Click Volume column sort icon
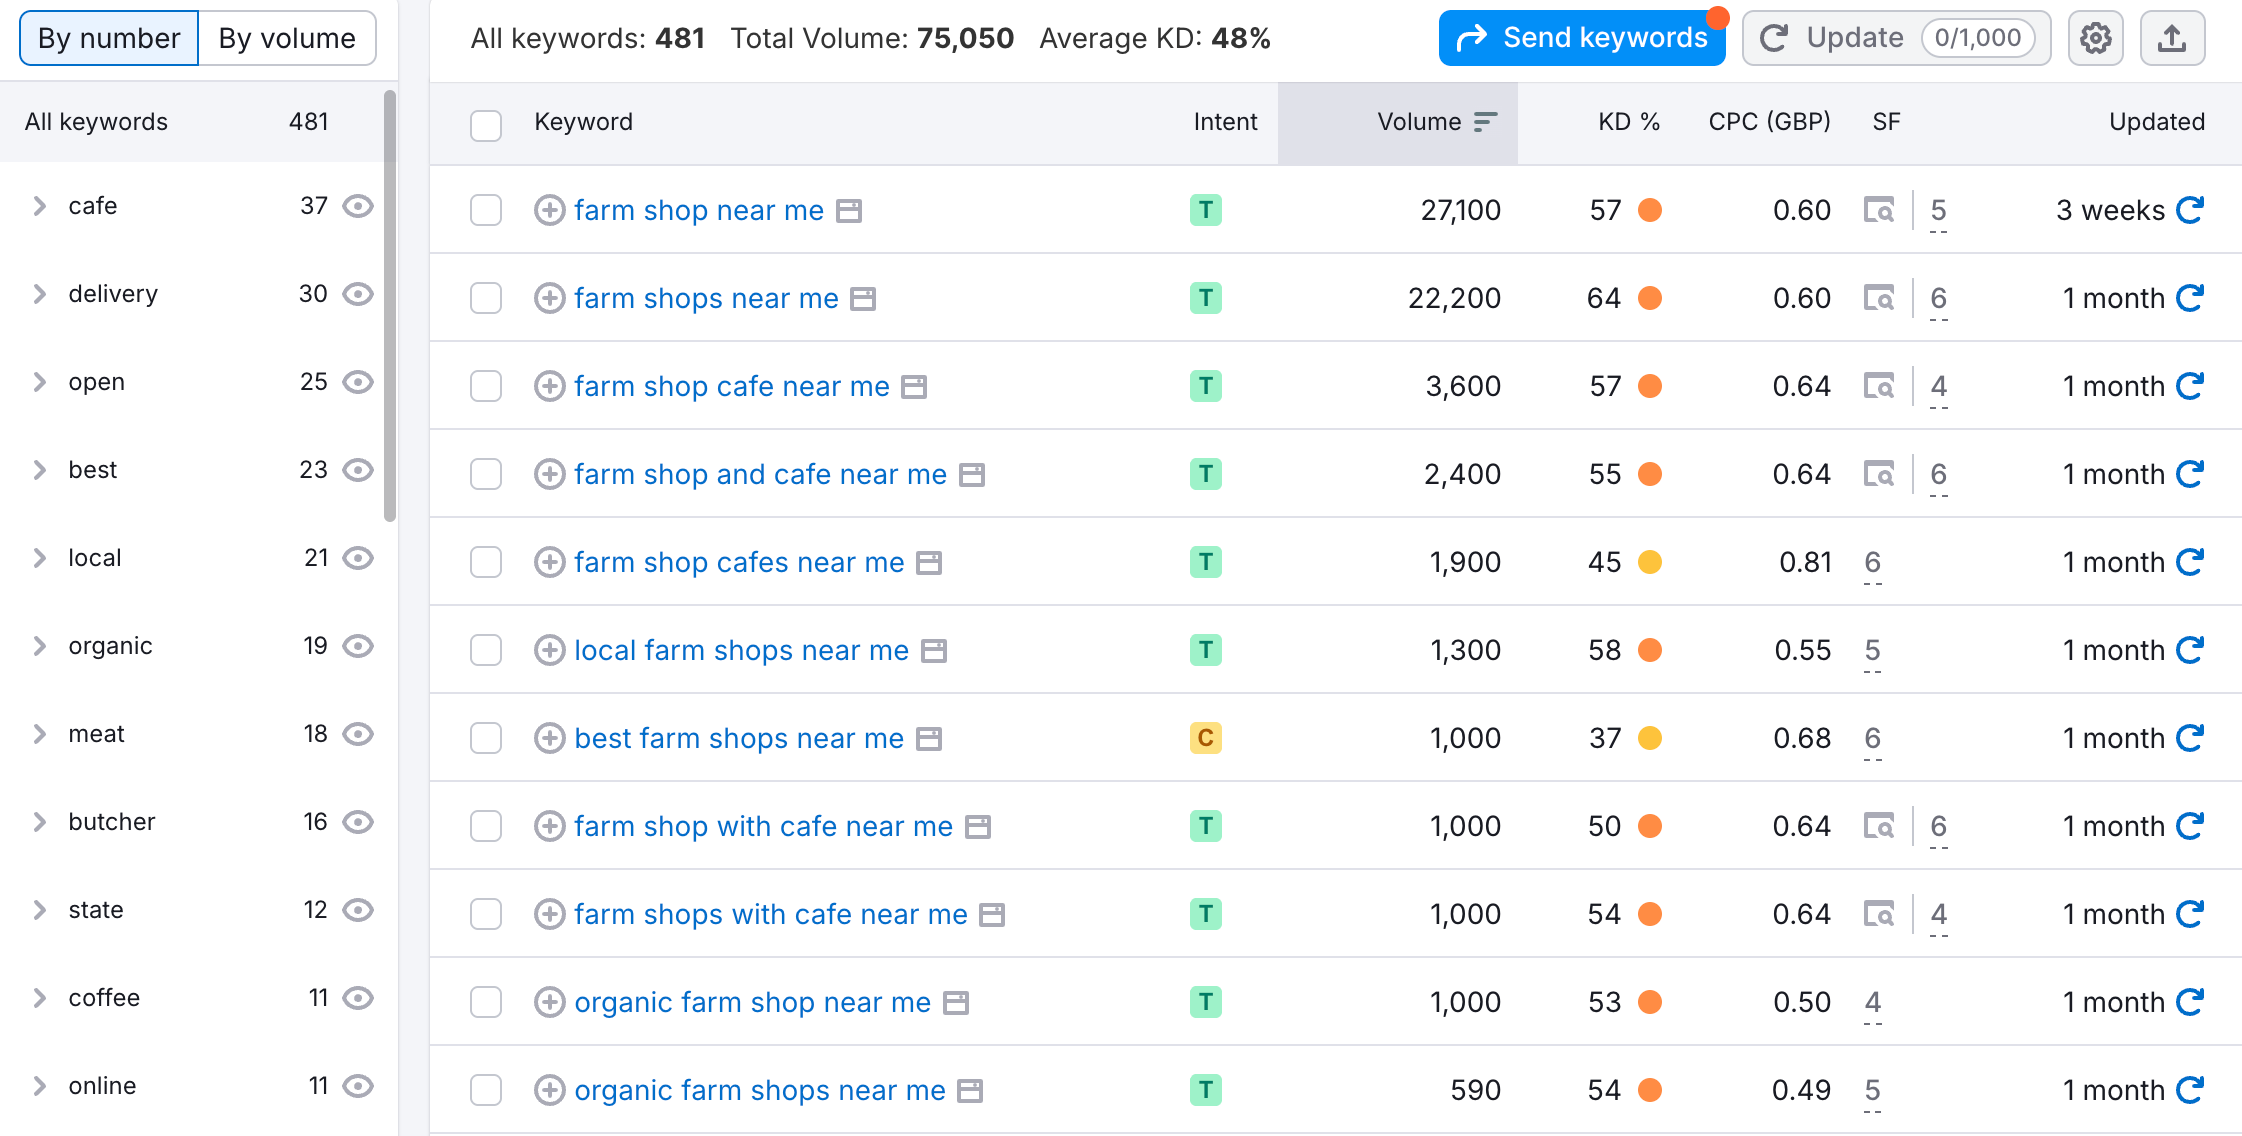 (1486, 122)
